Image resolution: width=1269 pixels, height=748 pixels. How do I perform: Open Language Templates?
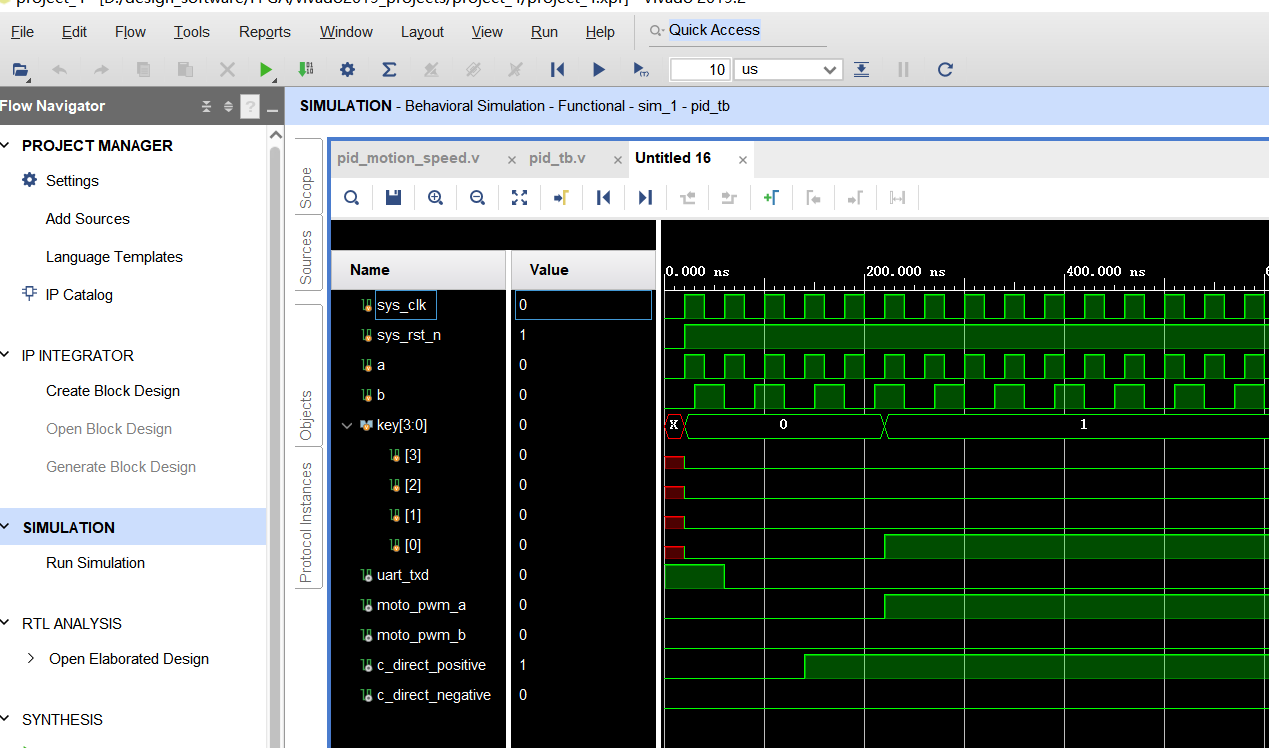[114, 257]
